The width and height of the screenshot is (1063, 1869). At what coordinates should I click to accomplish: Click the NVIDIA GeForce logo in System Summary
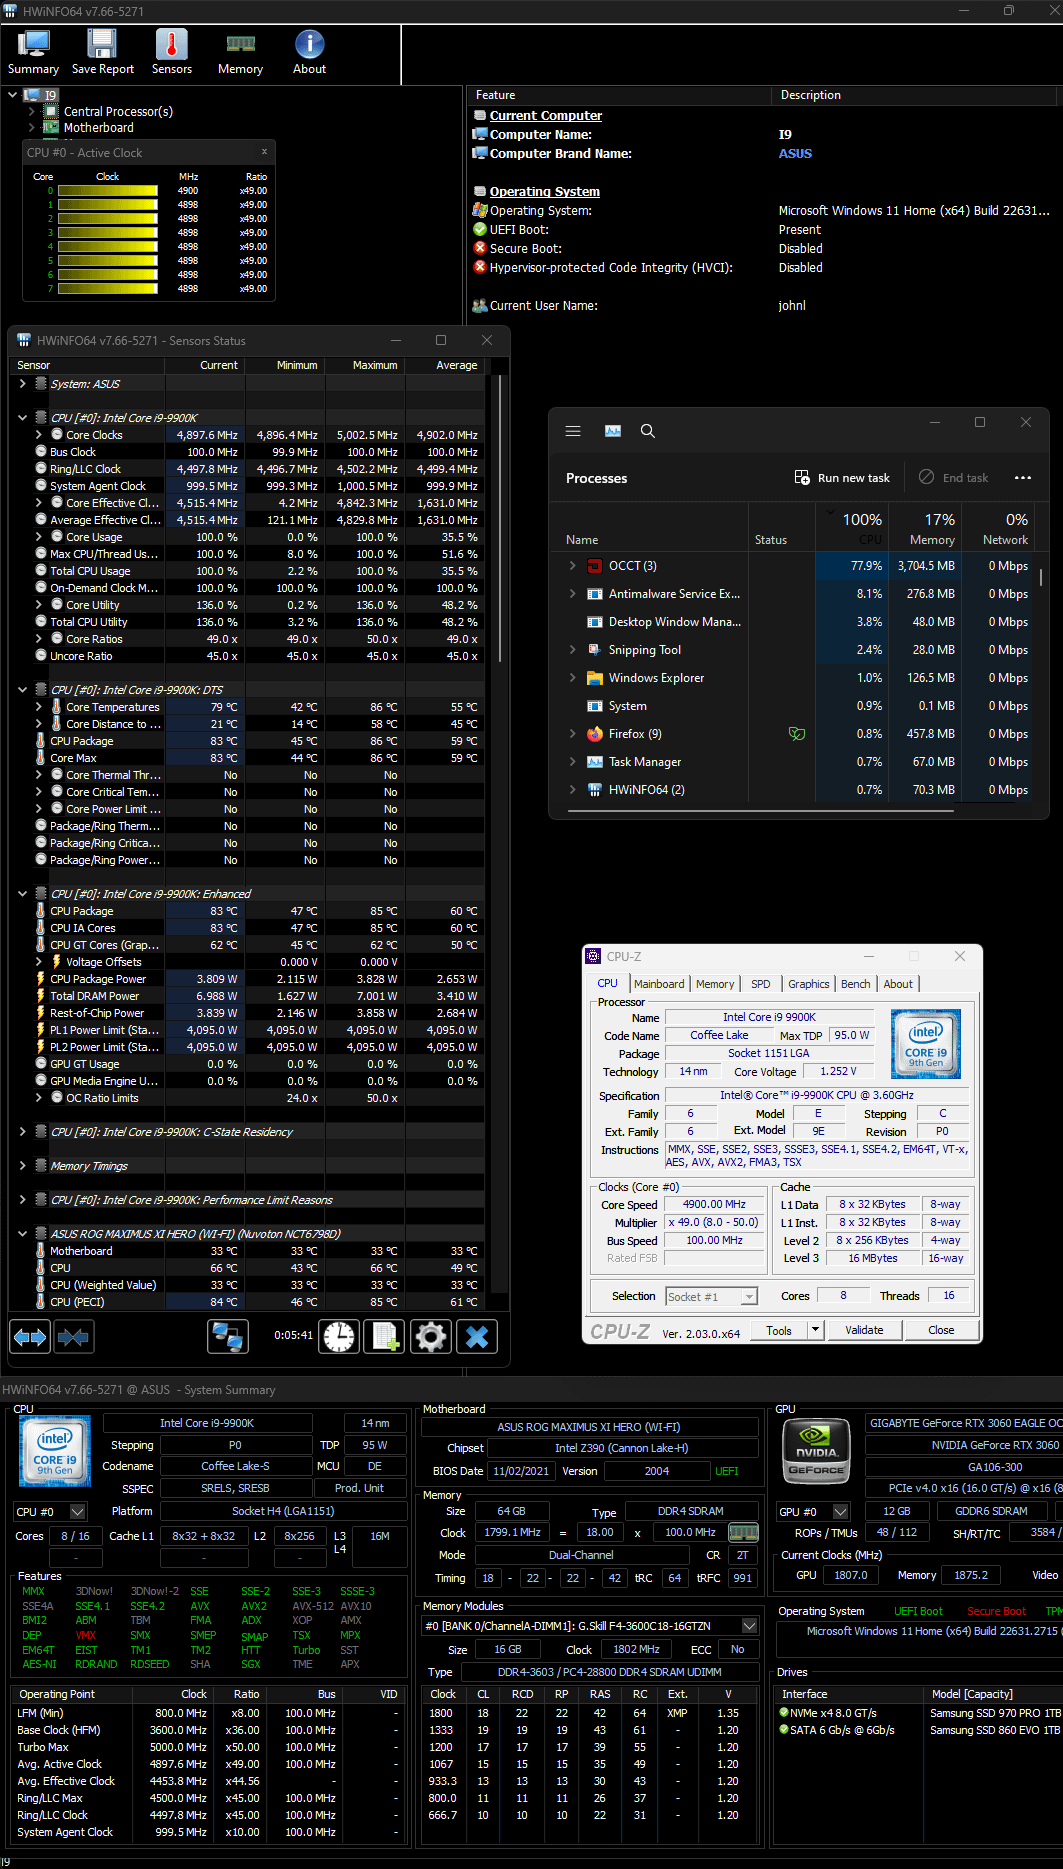coord(816,1449)
